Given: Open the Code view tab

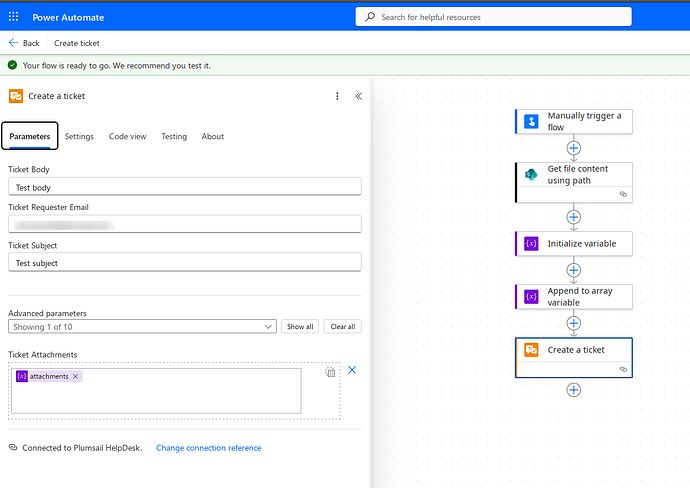Looking at the screenshot, I should tap(127, 136).
